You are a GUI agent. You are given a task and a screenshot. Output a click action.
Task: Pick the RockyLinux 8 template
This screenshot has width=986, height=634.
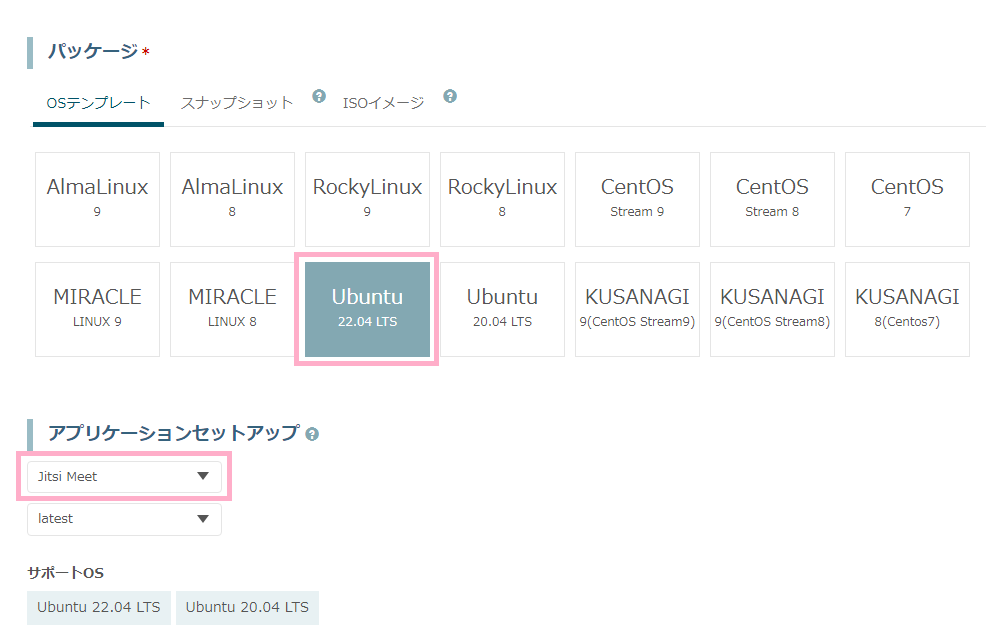[502, 199]
